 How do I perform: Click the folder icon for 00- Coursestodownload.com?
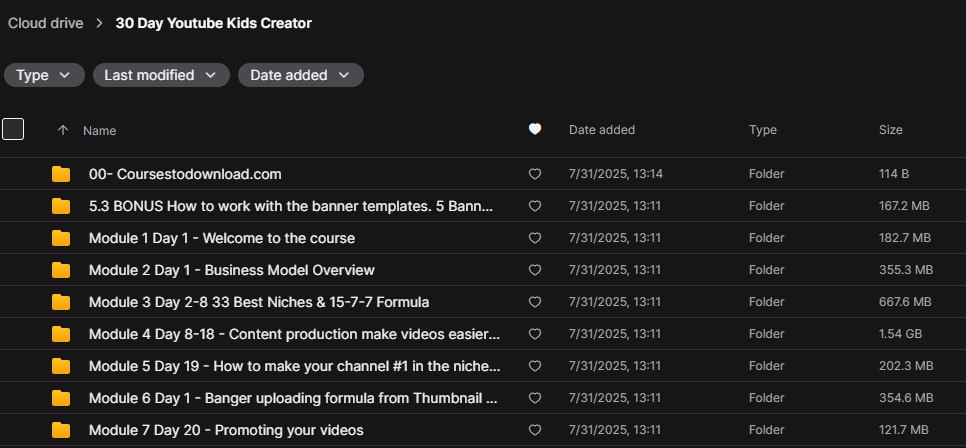(x=61, y=174)
